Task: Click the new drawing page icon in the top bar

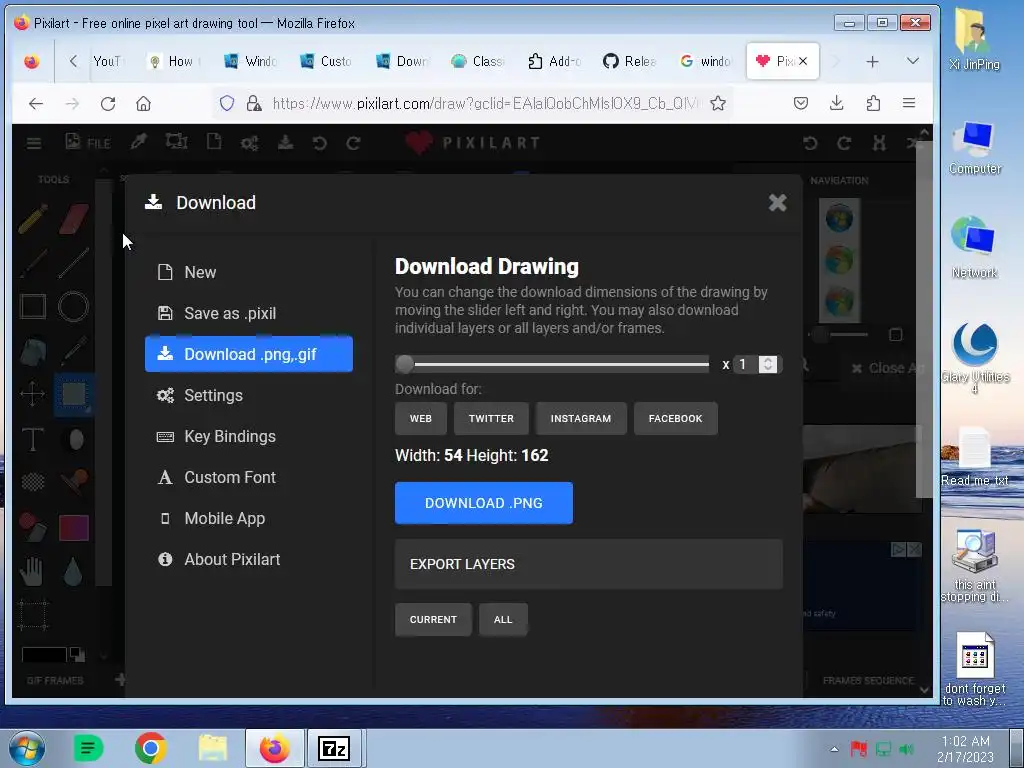Action: tap(214, 142)
